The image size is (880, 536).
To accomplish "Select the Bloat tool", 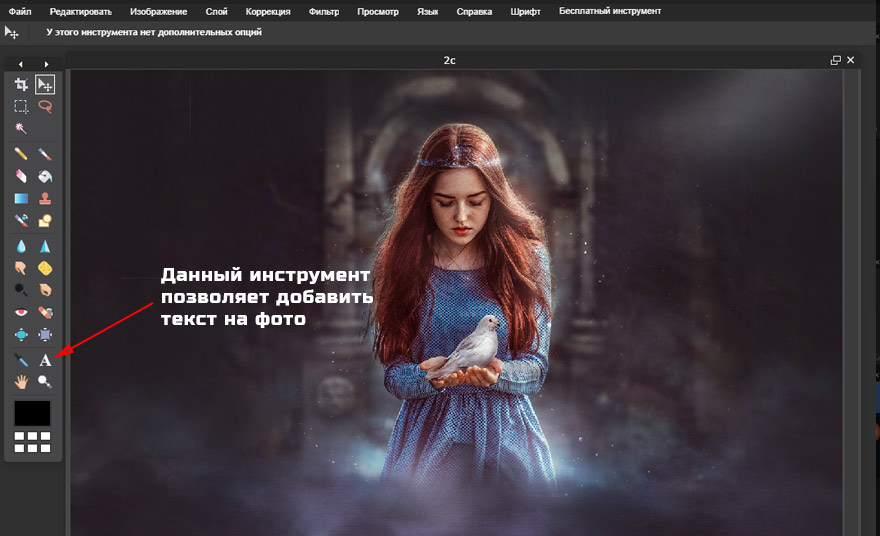I will 21,335.
